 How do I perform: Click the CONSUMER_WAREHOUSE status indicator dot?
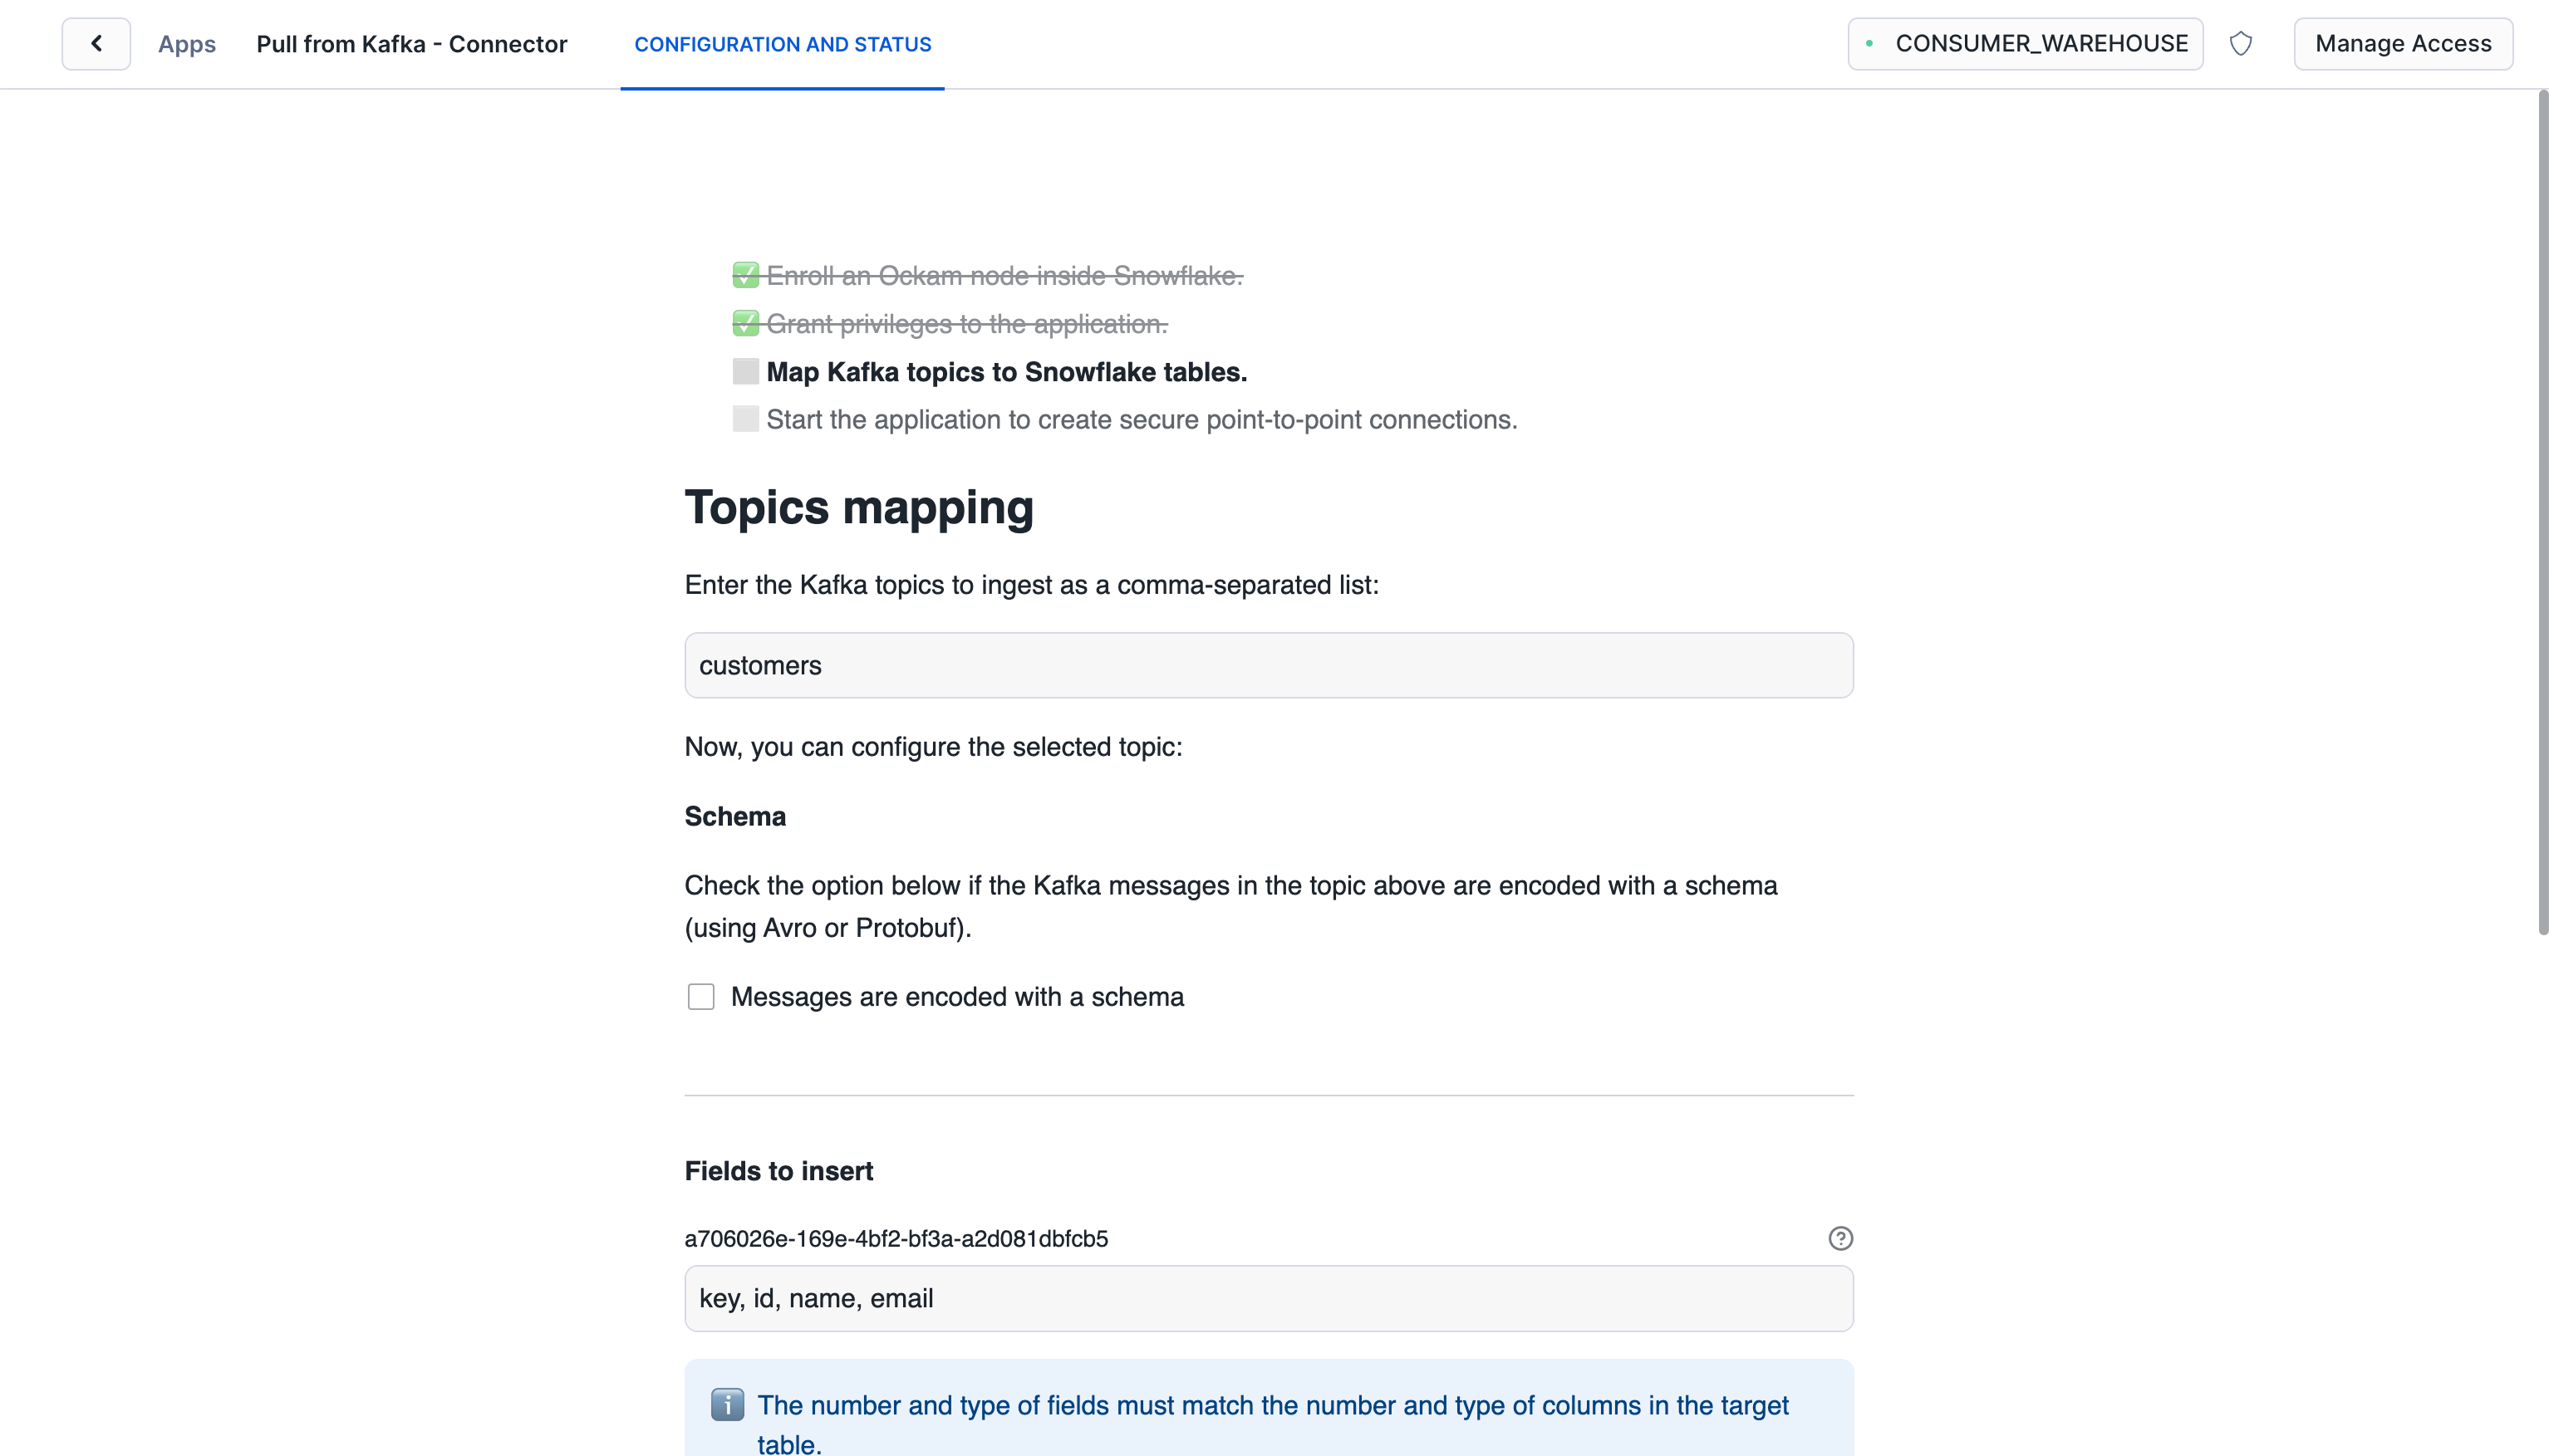point(1875,42)
